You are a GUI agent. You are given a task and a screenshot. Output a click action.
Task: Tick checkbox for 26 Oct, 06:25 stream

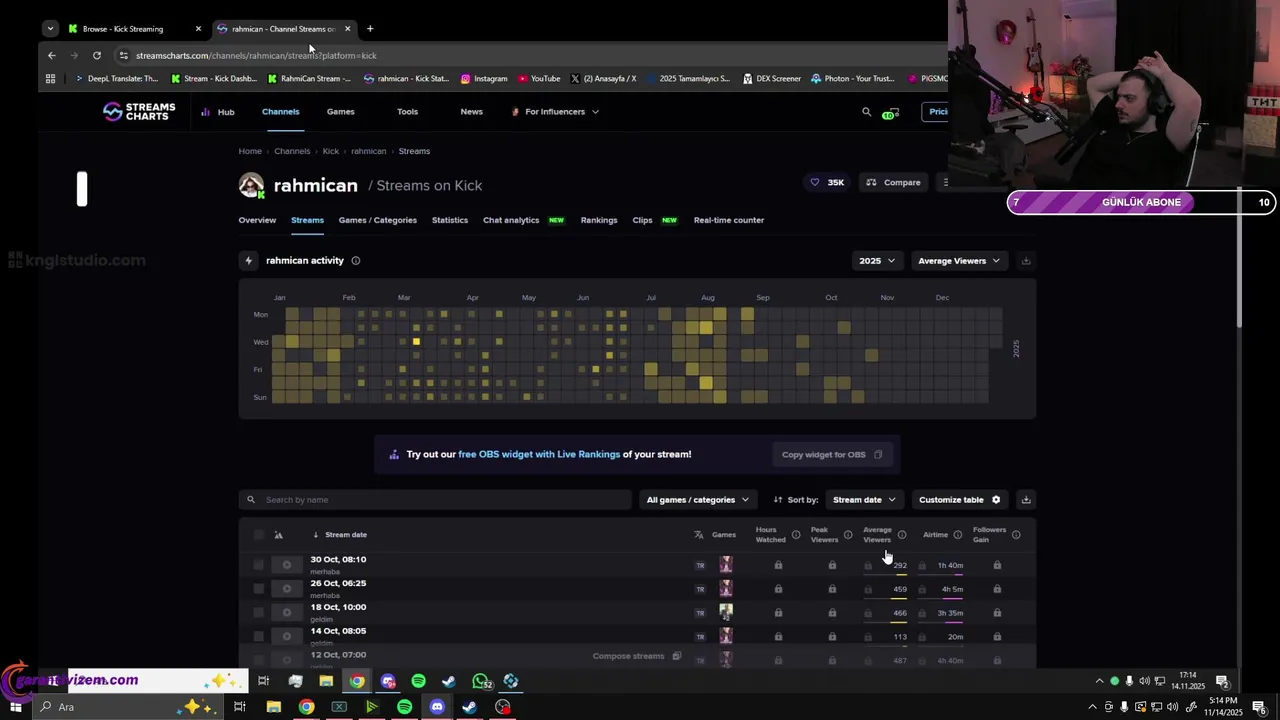(258, 589)
